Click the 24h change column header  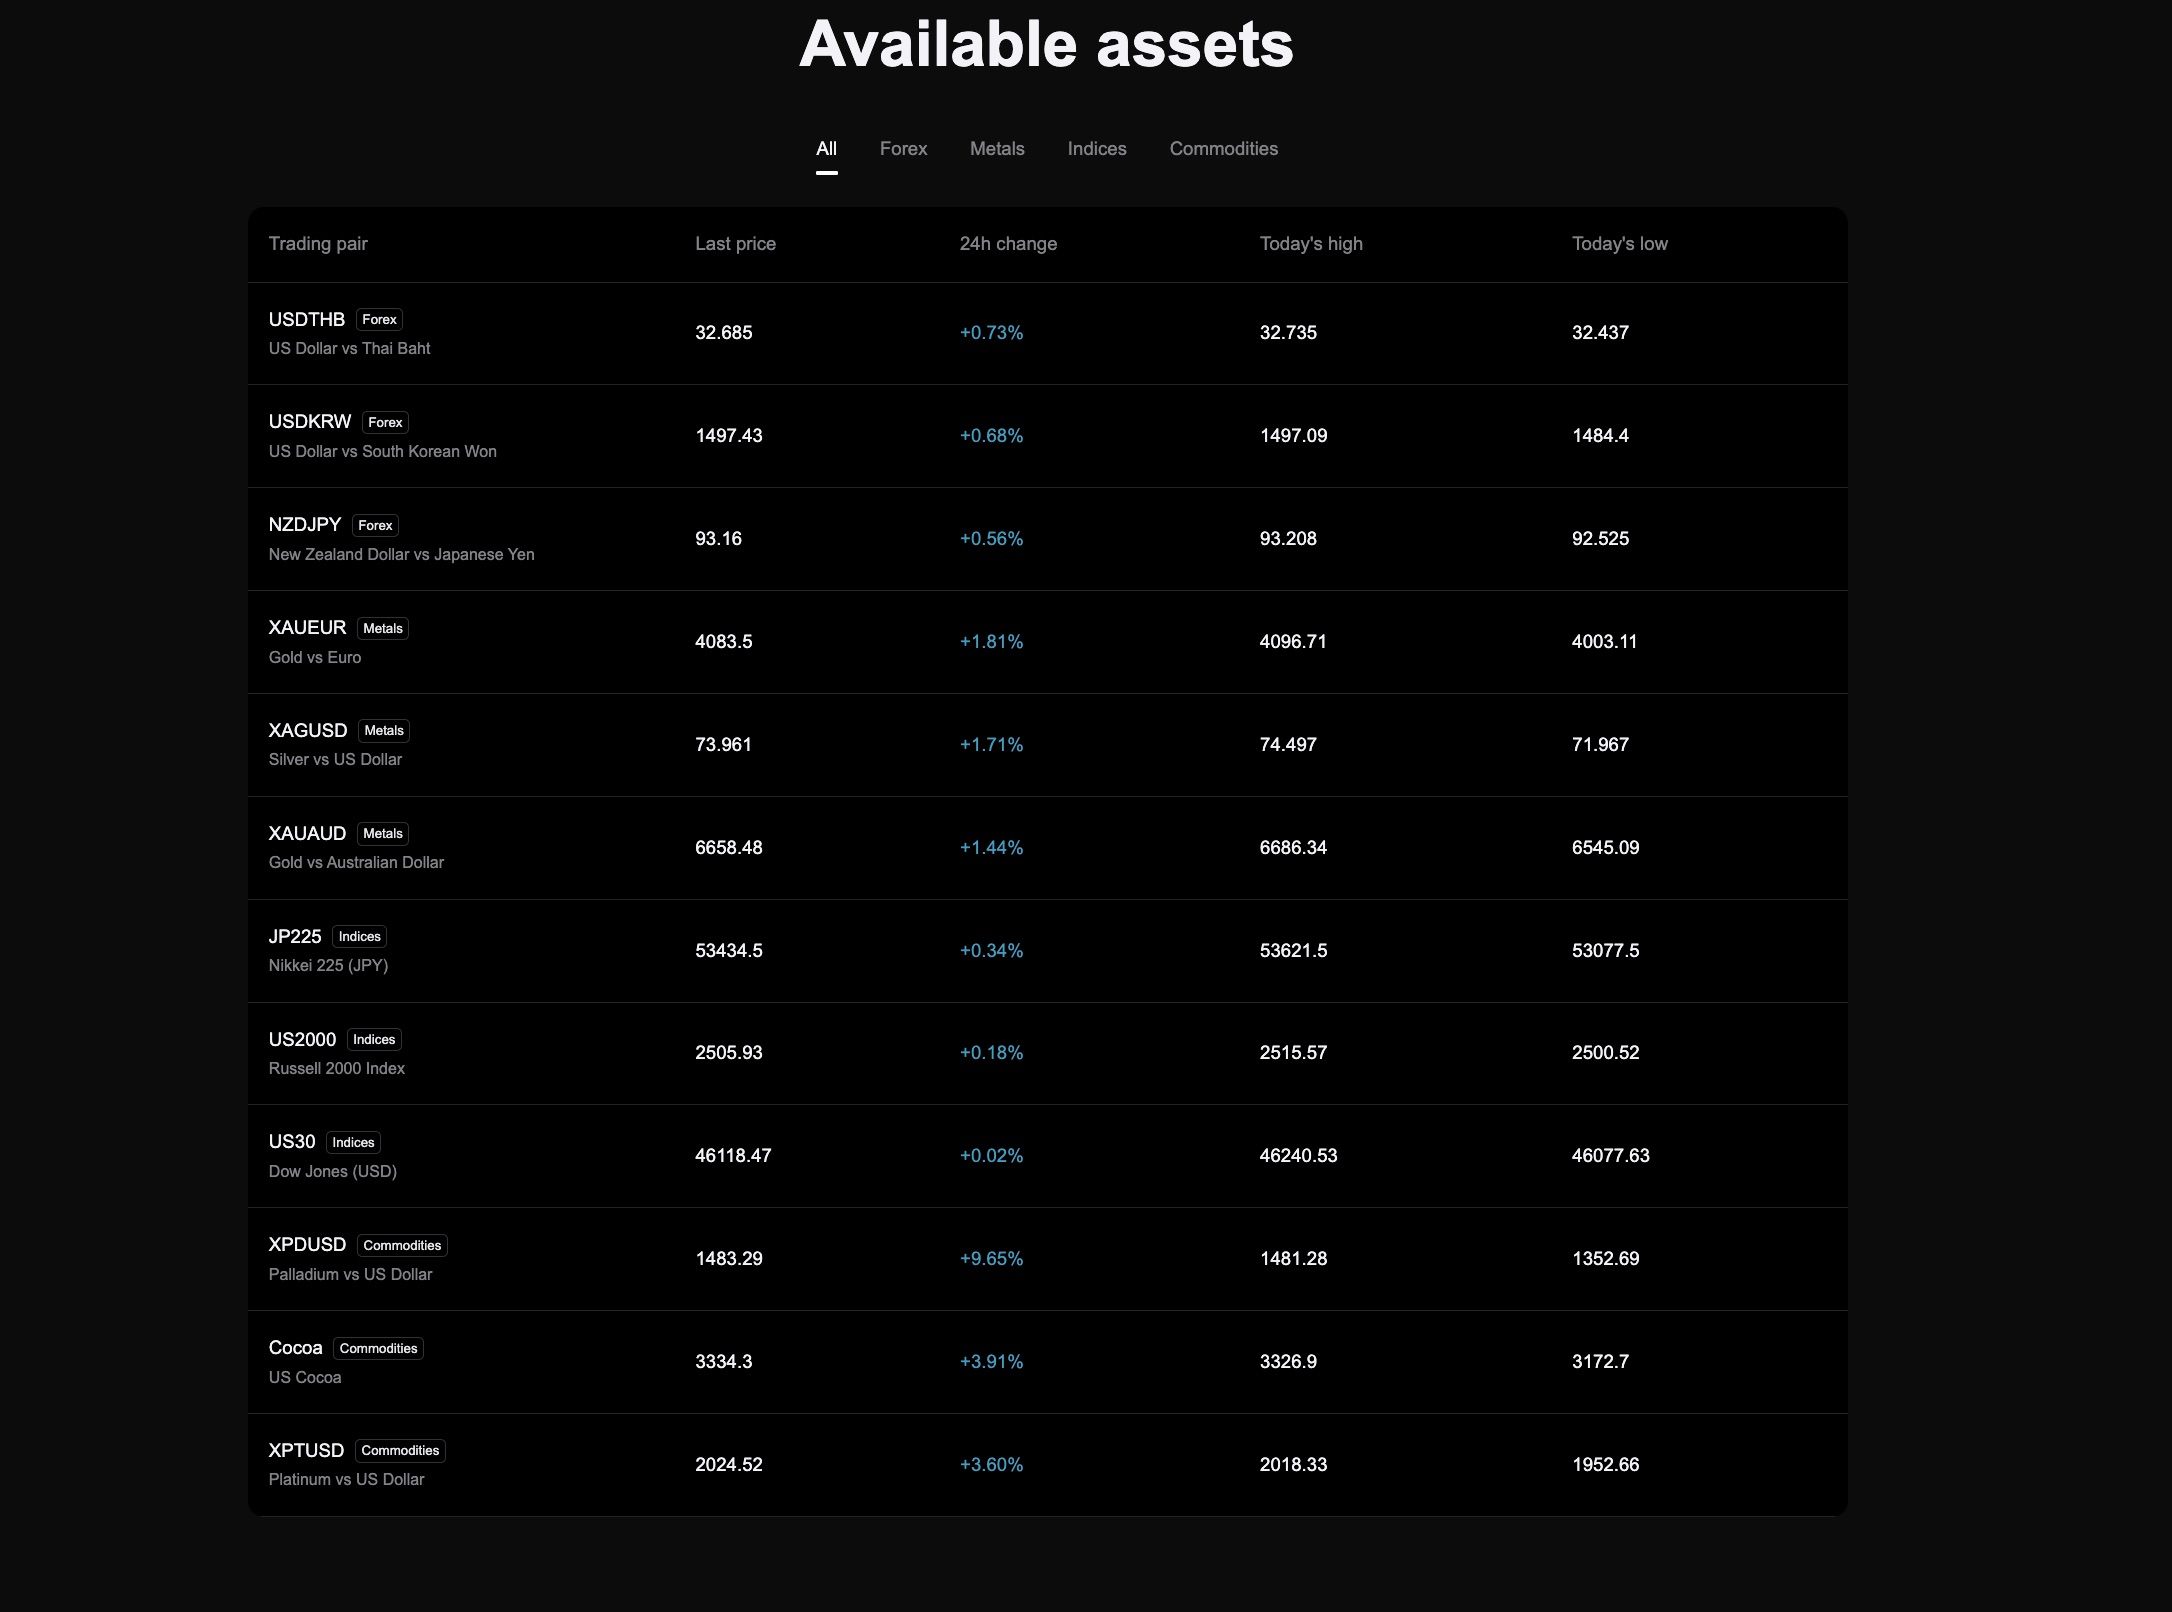click(1008, 243)
